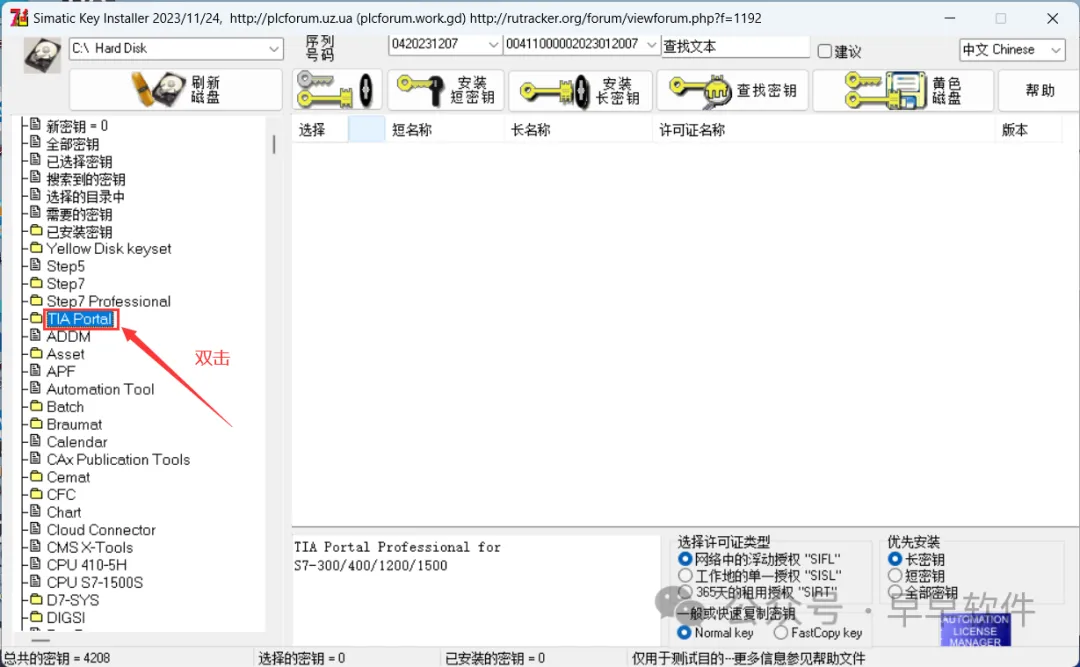1080x667 pixels.
Task: Select 新密钥 = 0 tree item
Action: point(76,126)
